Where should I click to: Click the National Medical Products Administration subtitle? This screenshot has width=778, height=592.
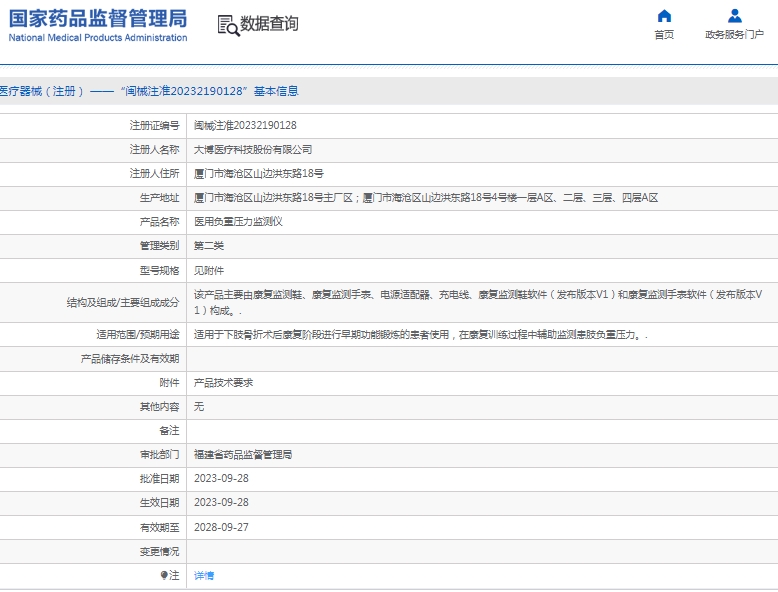pyautogui.click(x=97, y=38)
